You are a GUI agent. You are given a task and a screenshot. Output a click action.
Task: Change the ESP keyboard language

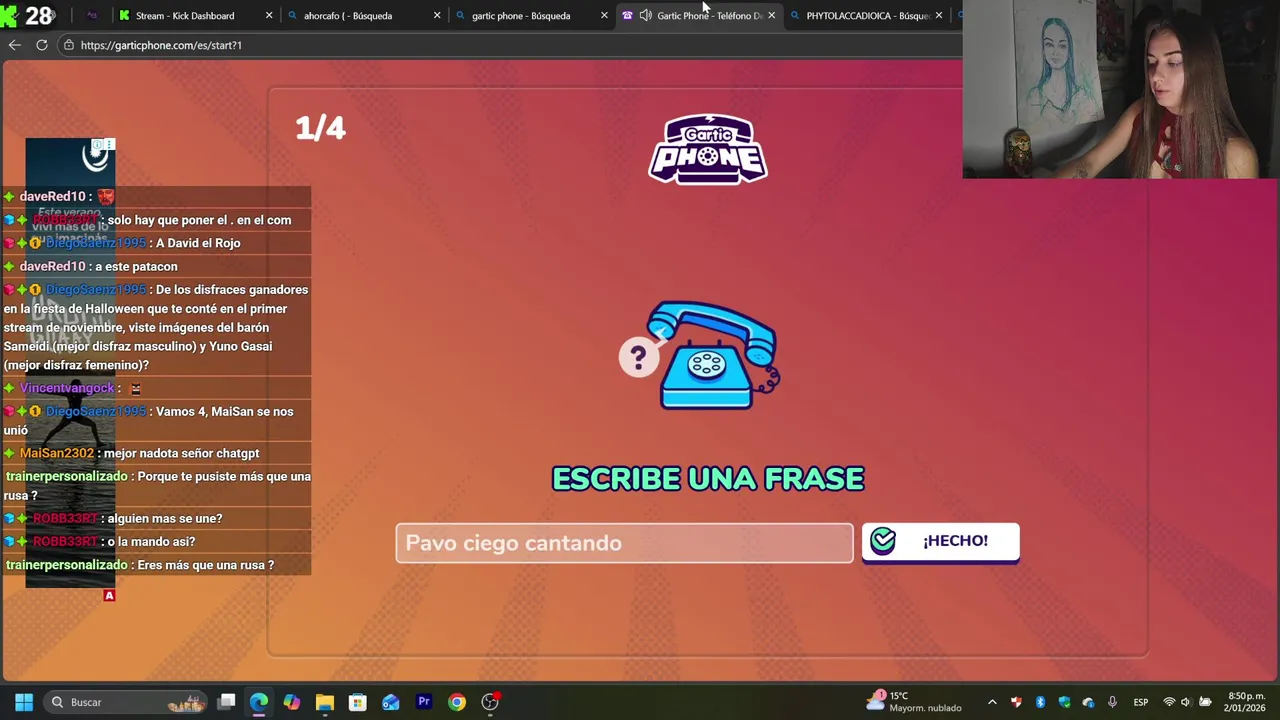[1141, 702]
